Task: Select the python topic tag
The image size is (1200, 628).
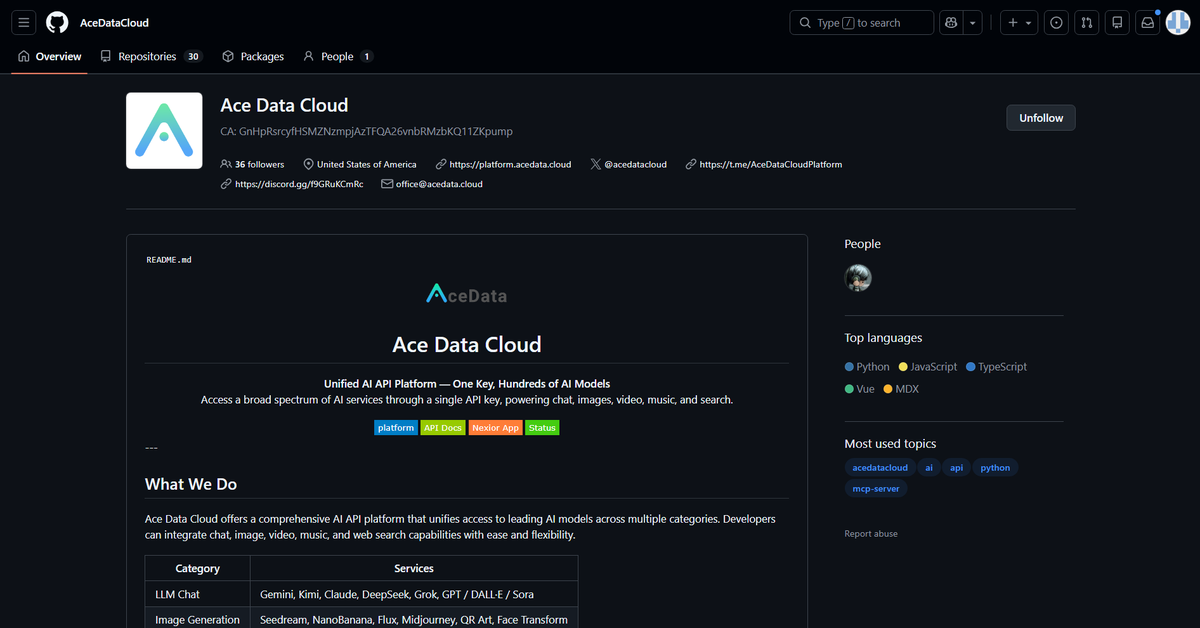Action: point(995,467)
